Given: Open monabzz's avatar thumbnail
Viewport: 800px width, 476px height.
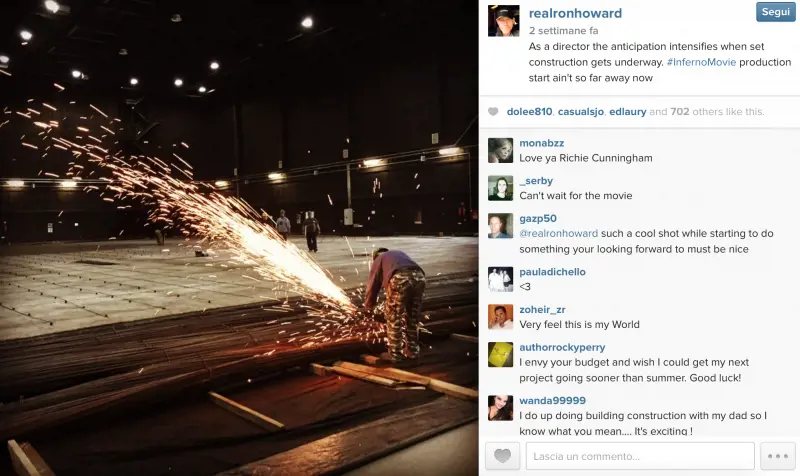Looking at the screenshot, I should point(501,151).
